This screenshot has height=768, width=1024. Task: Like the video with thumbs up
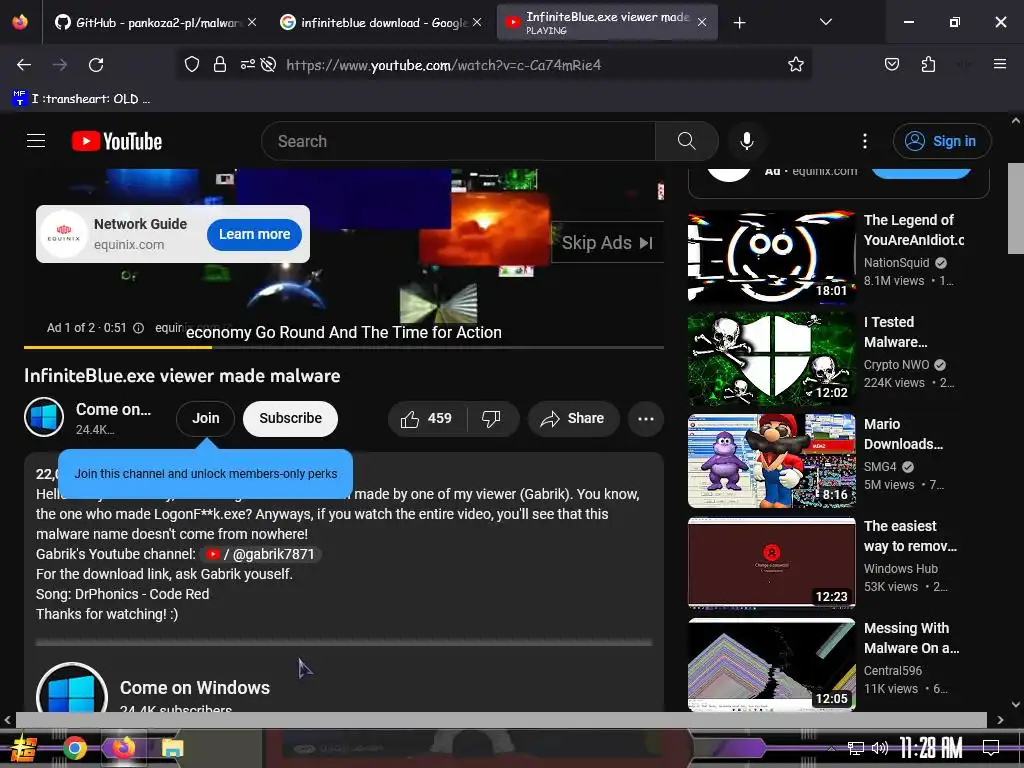(427, 419)
